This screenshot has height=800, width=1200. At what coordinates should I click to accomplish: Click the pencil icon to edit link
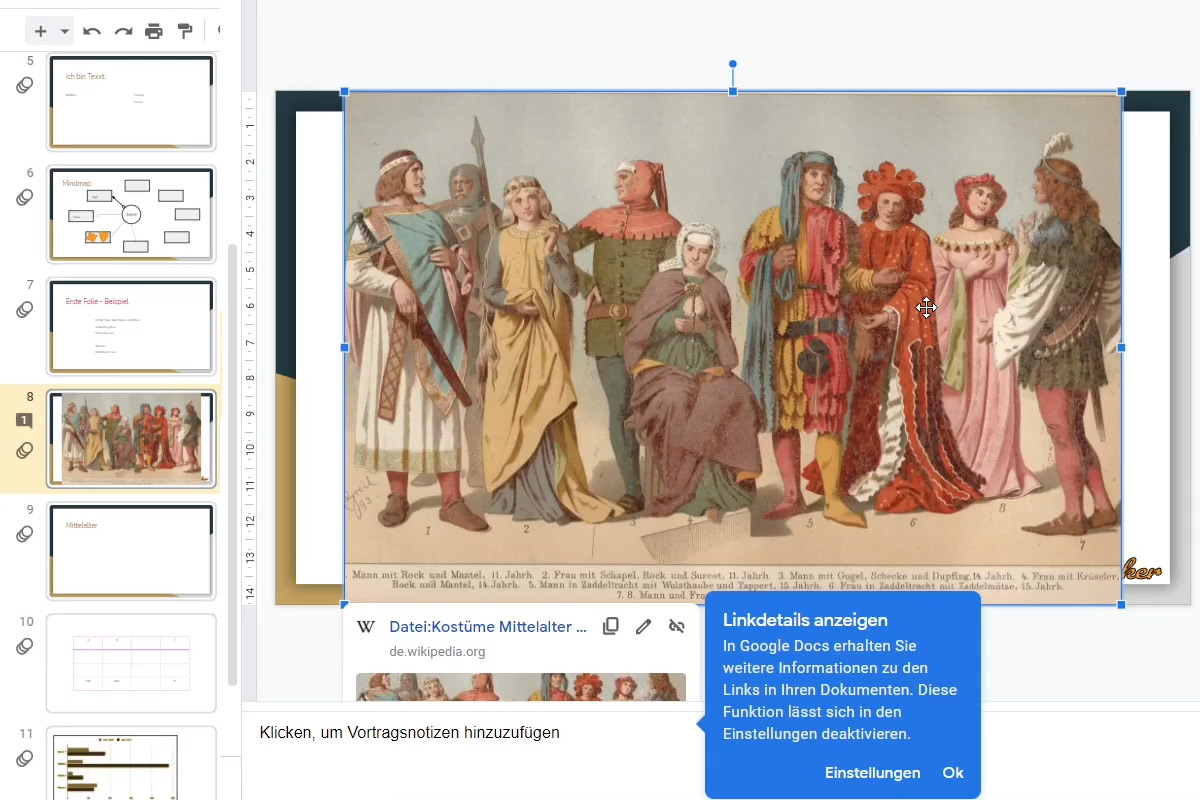(x=644, y=627)
